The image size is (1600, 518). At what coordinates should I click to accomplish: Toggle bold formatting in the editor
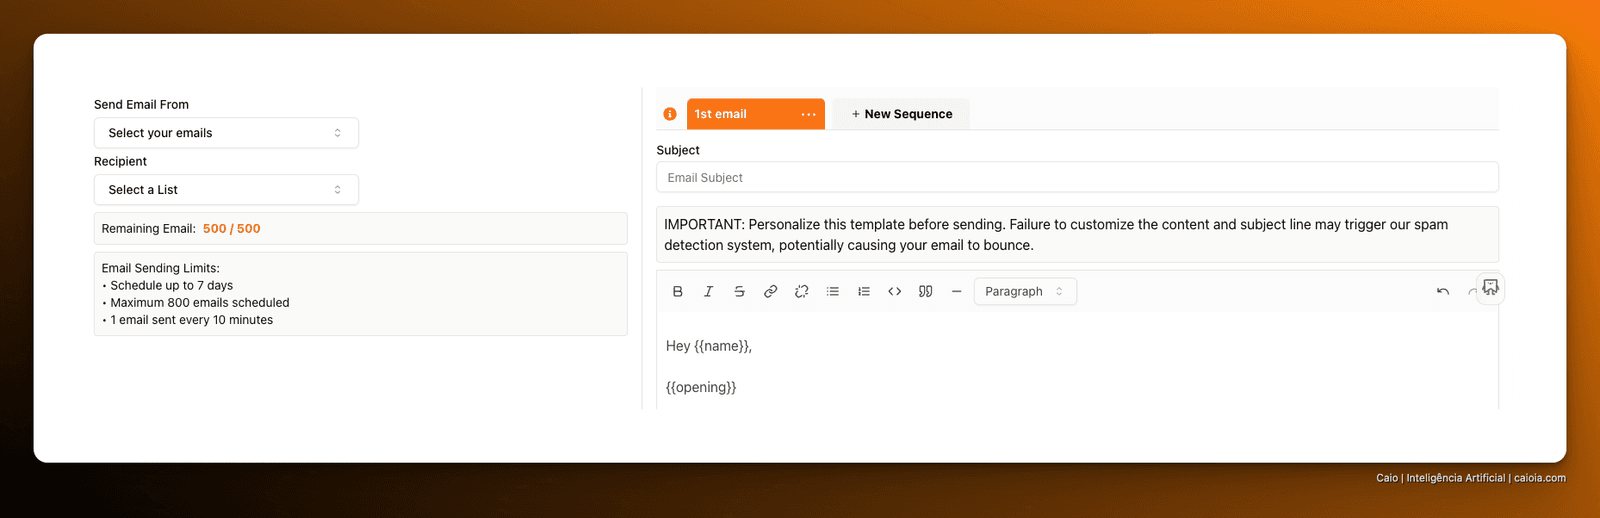(x=677, y=291)
